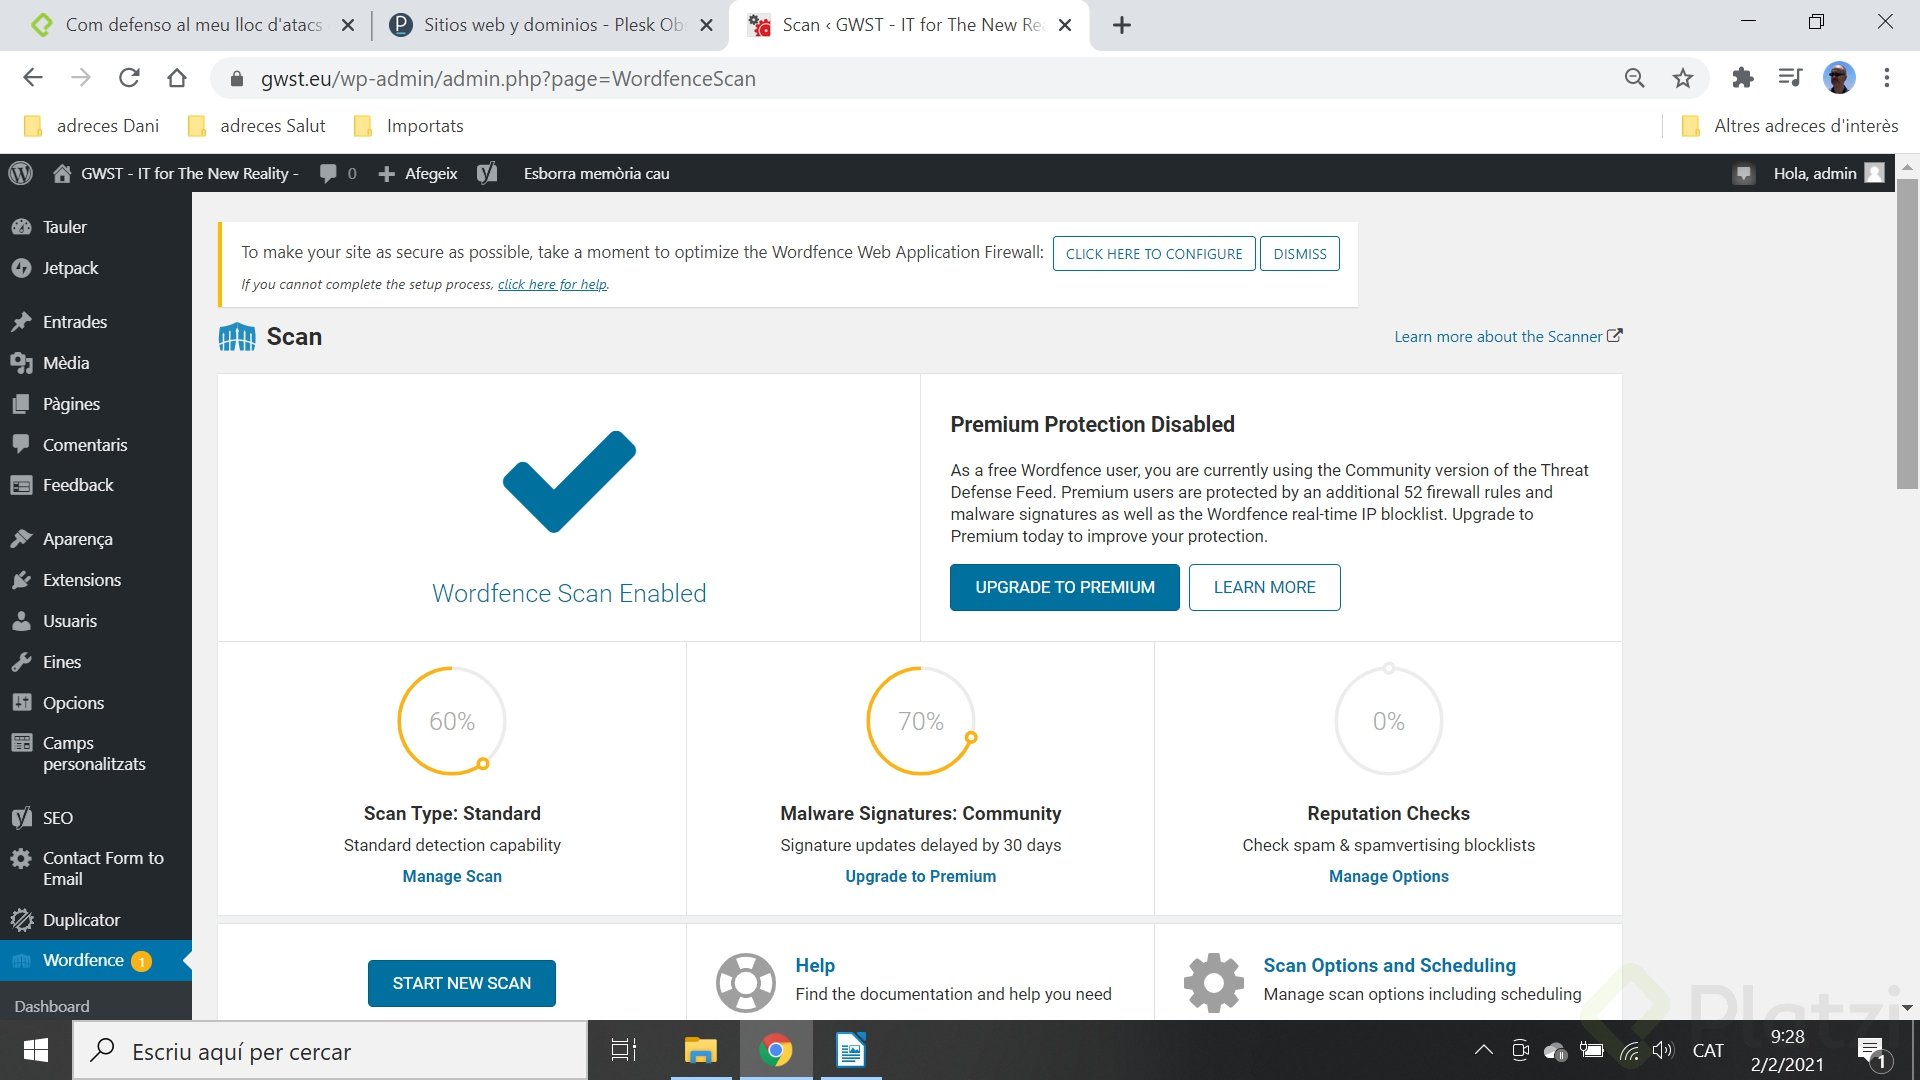Click the Scan Options gear icon
Viewport: 1920px width, 1080px height.
(1213, 982)
